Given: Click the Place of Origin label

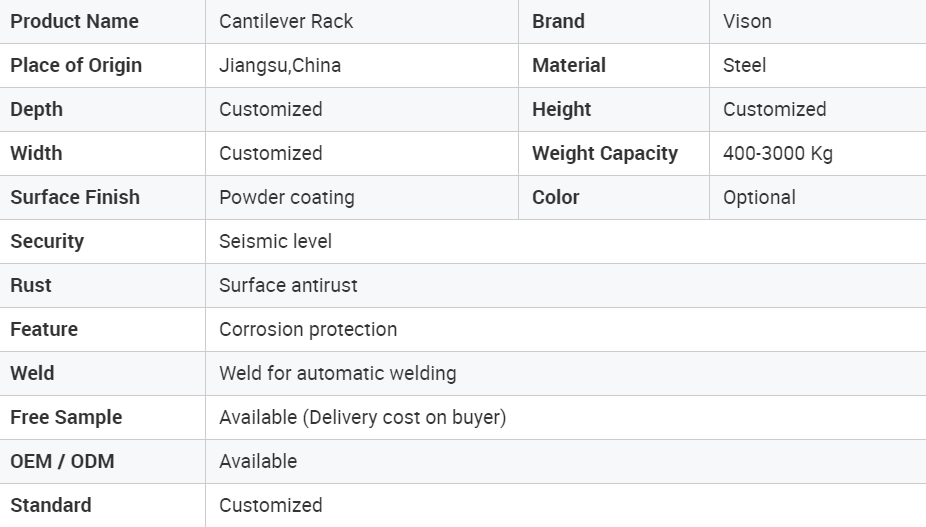Looking at the screenshot, I should coord(76,65).
